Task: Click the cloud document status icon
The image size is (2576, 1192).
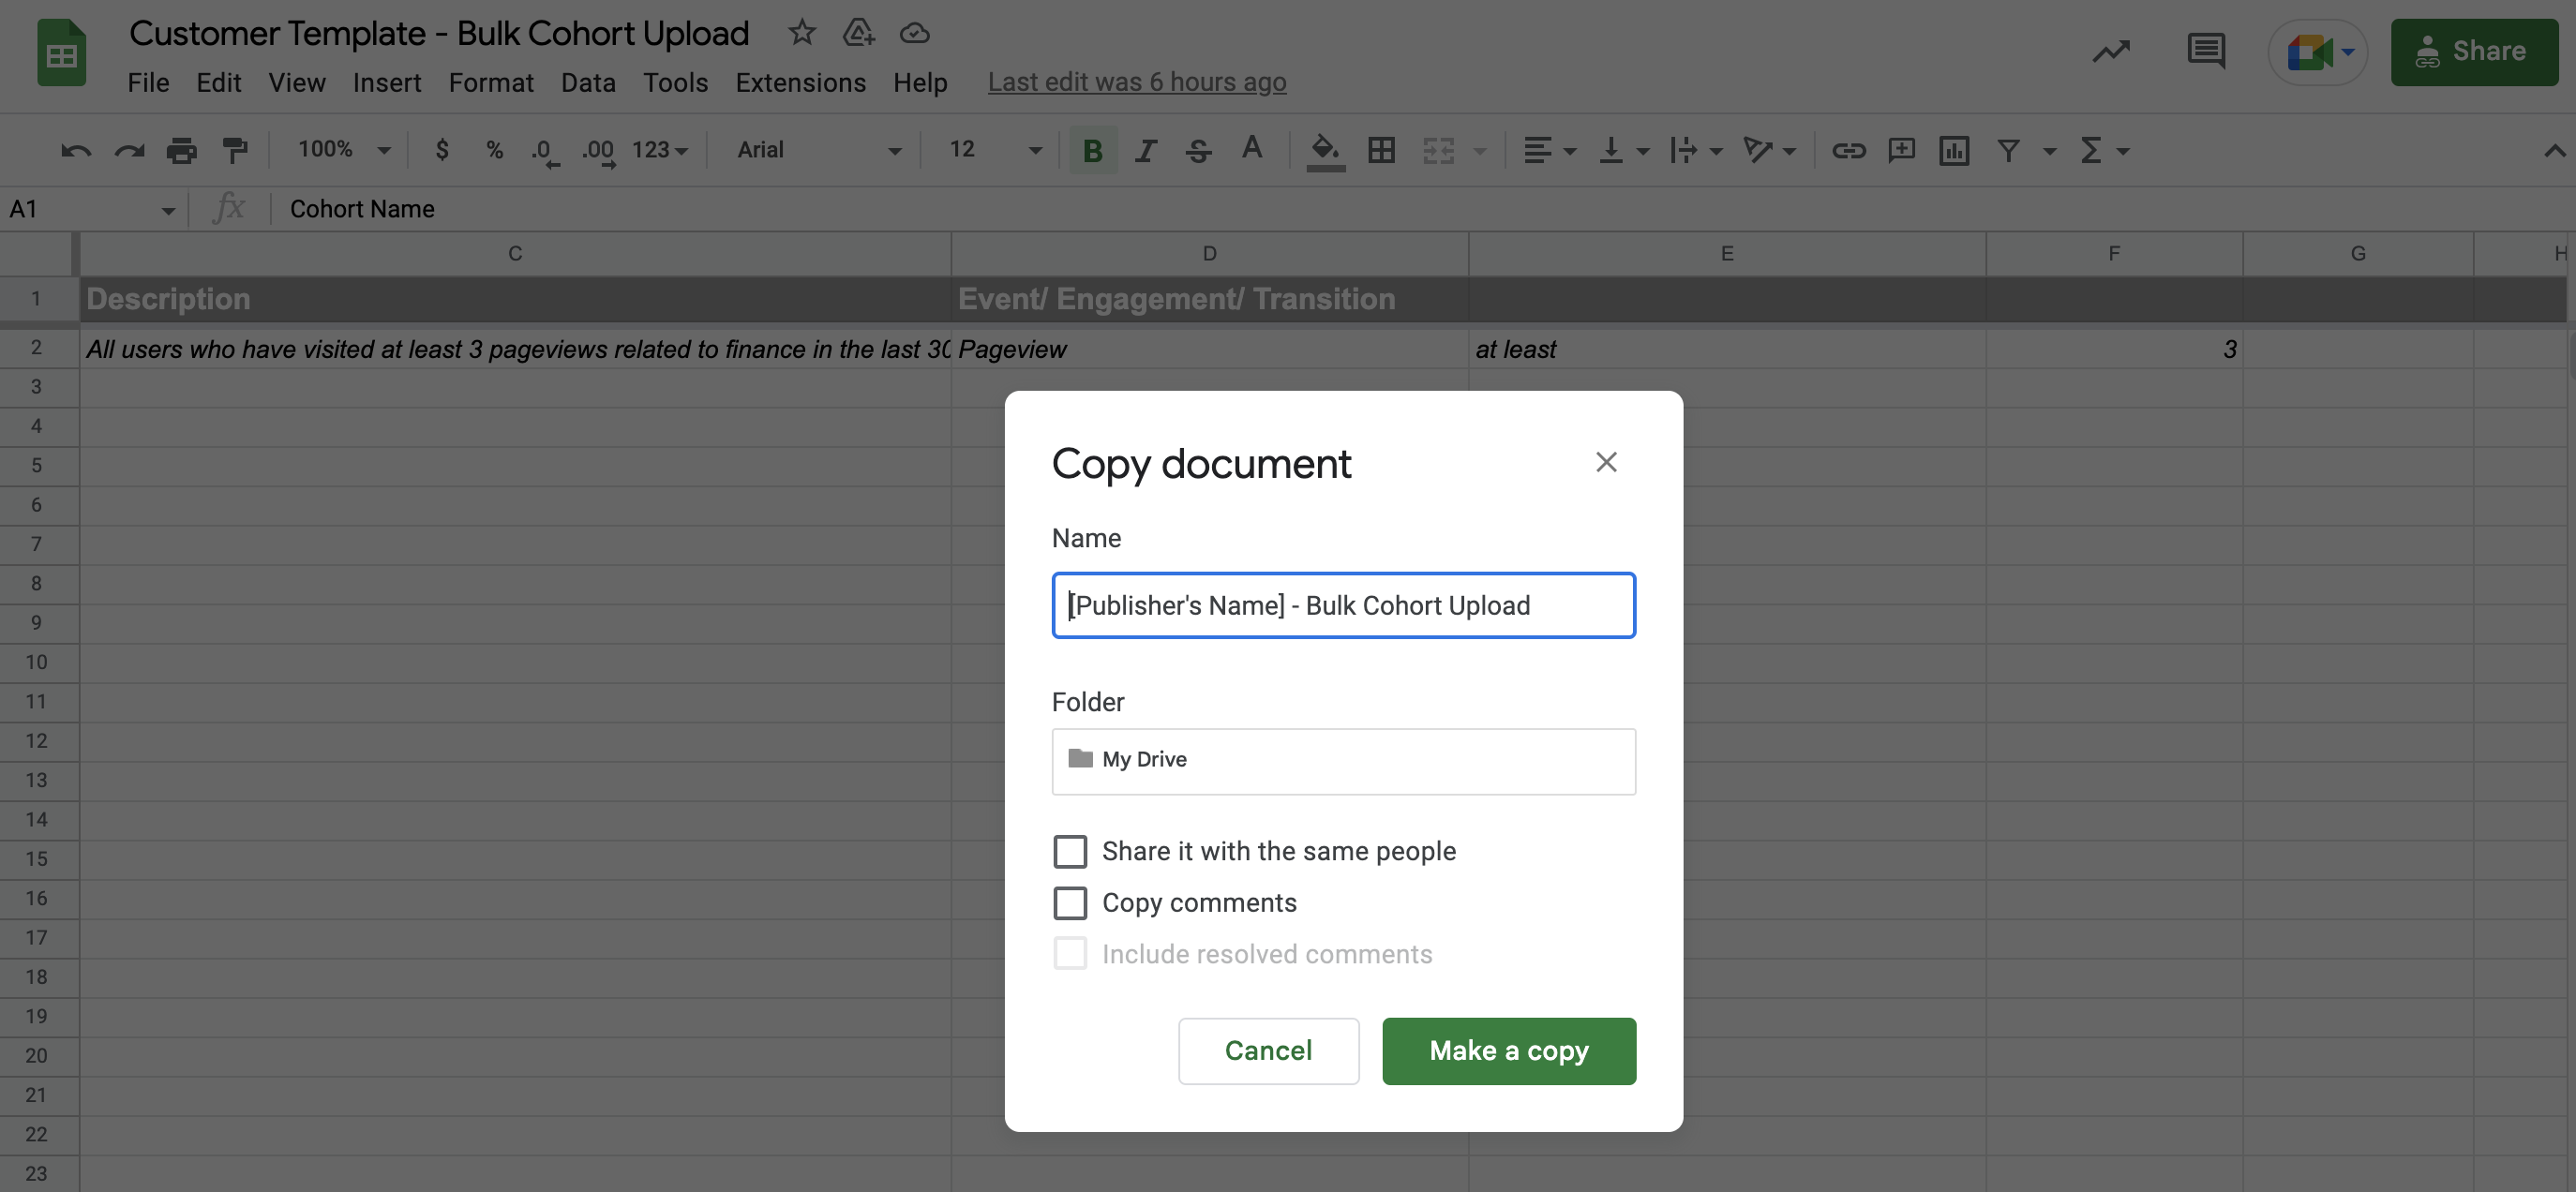Action: (914, 33)
